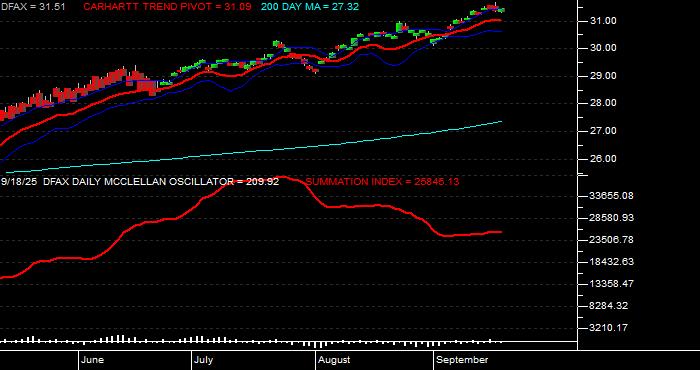
Task: Click the right end of the cyan 200-day MA line
Action: [501, 121]
